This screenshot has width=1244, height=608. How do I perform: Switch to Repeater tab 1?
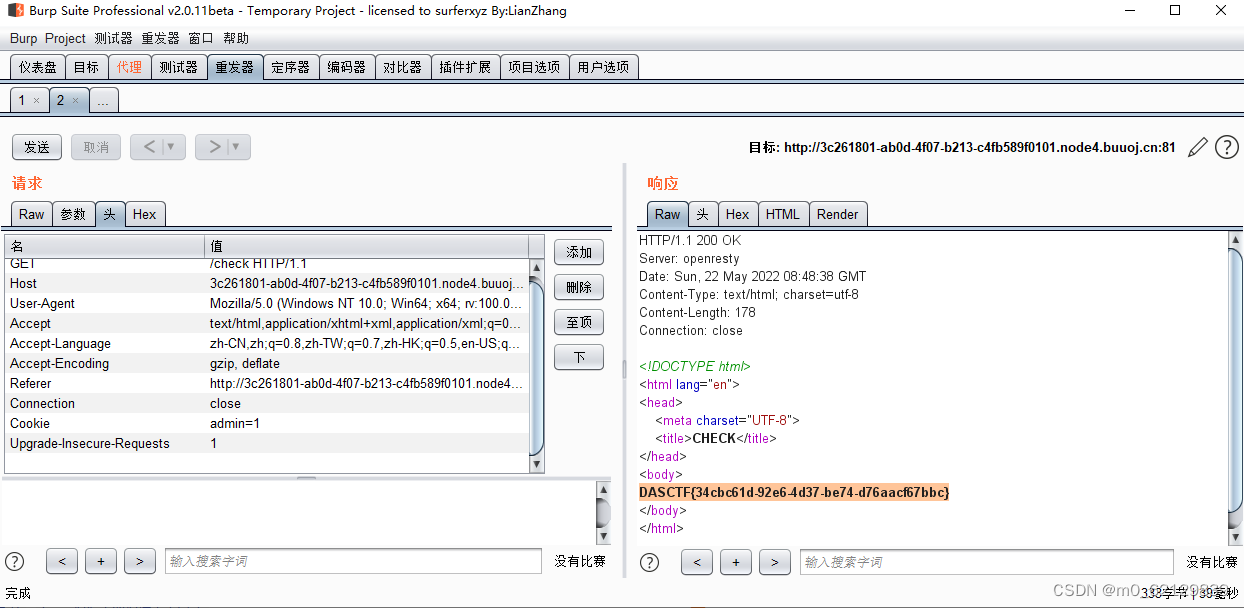22,100
